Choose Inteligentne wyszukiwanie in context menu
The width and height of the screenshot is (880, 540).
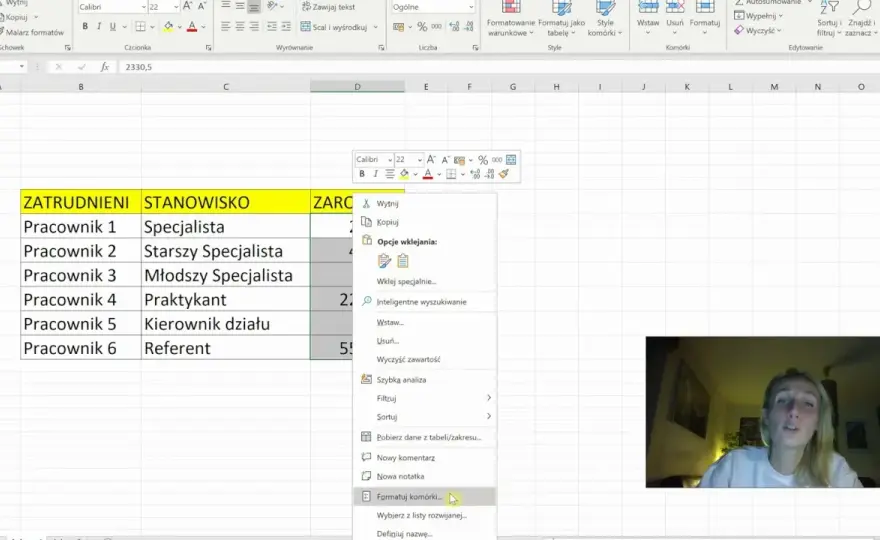(424, 302)
